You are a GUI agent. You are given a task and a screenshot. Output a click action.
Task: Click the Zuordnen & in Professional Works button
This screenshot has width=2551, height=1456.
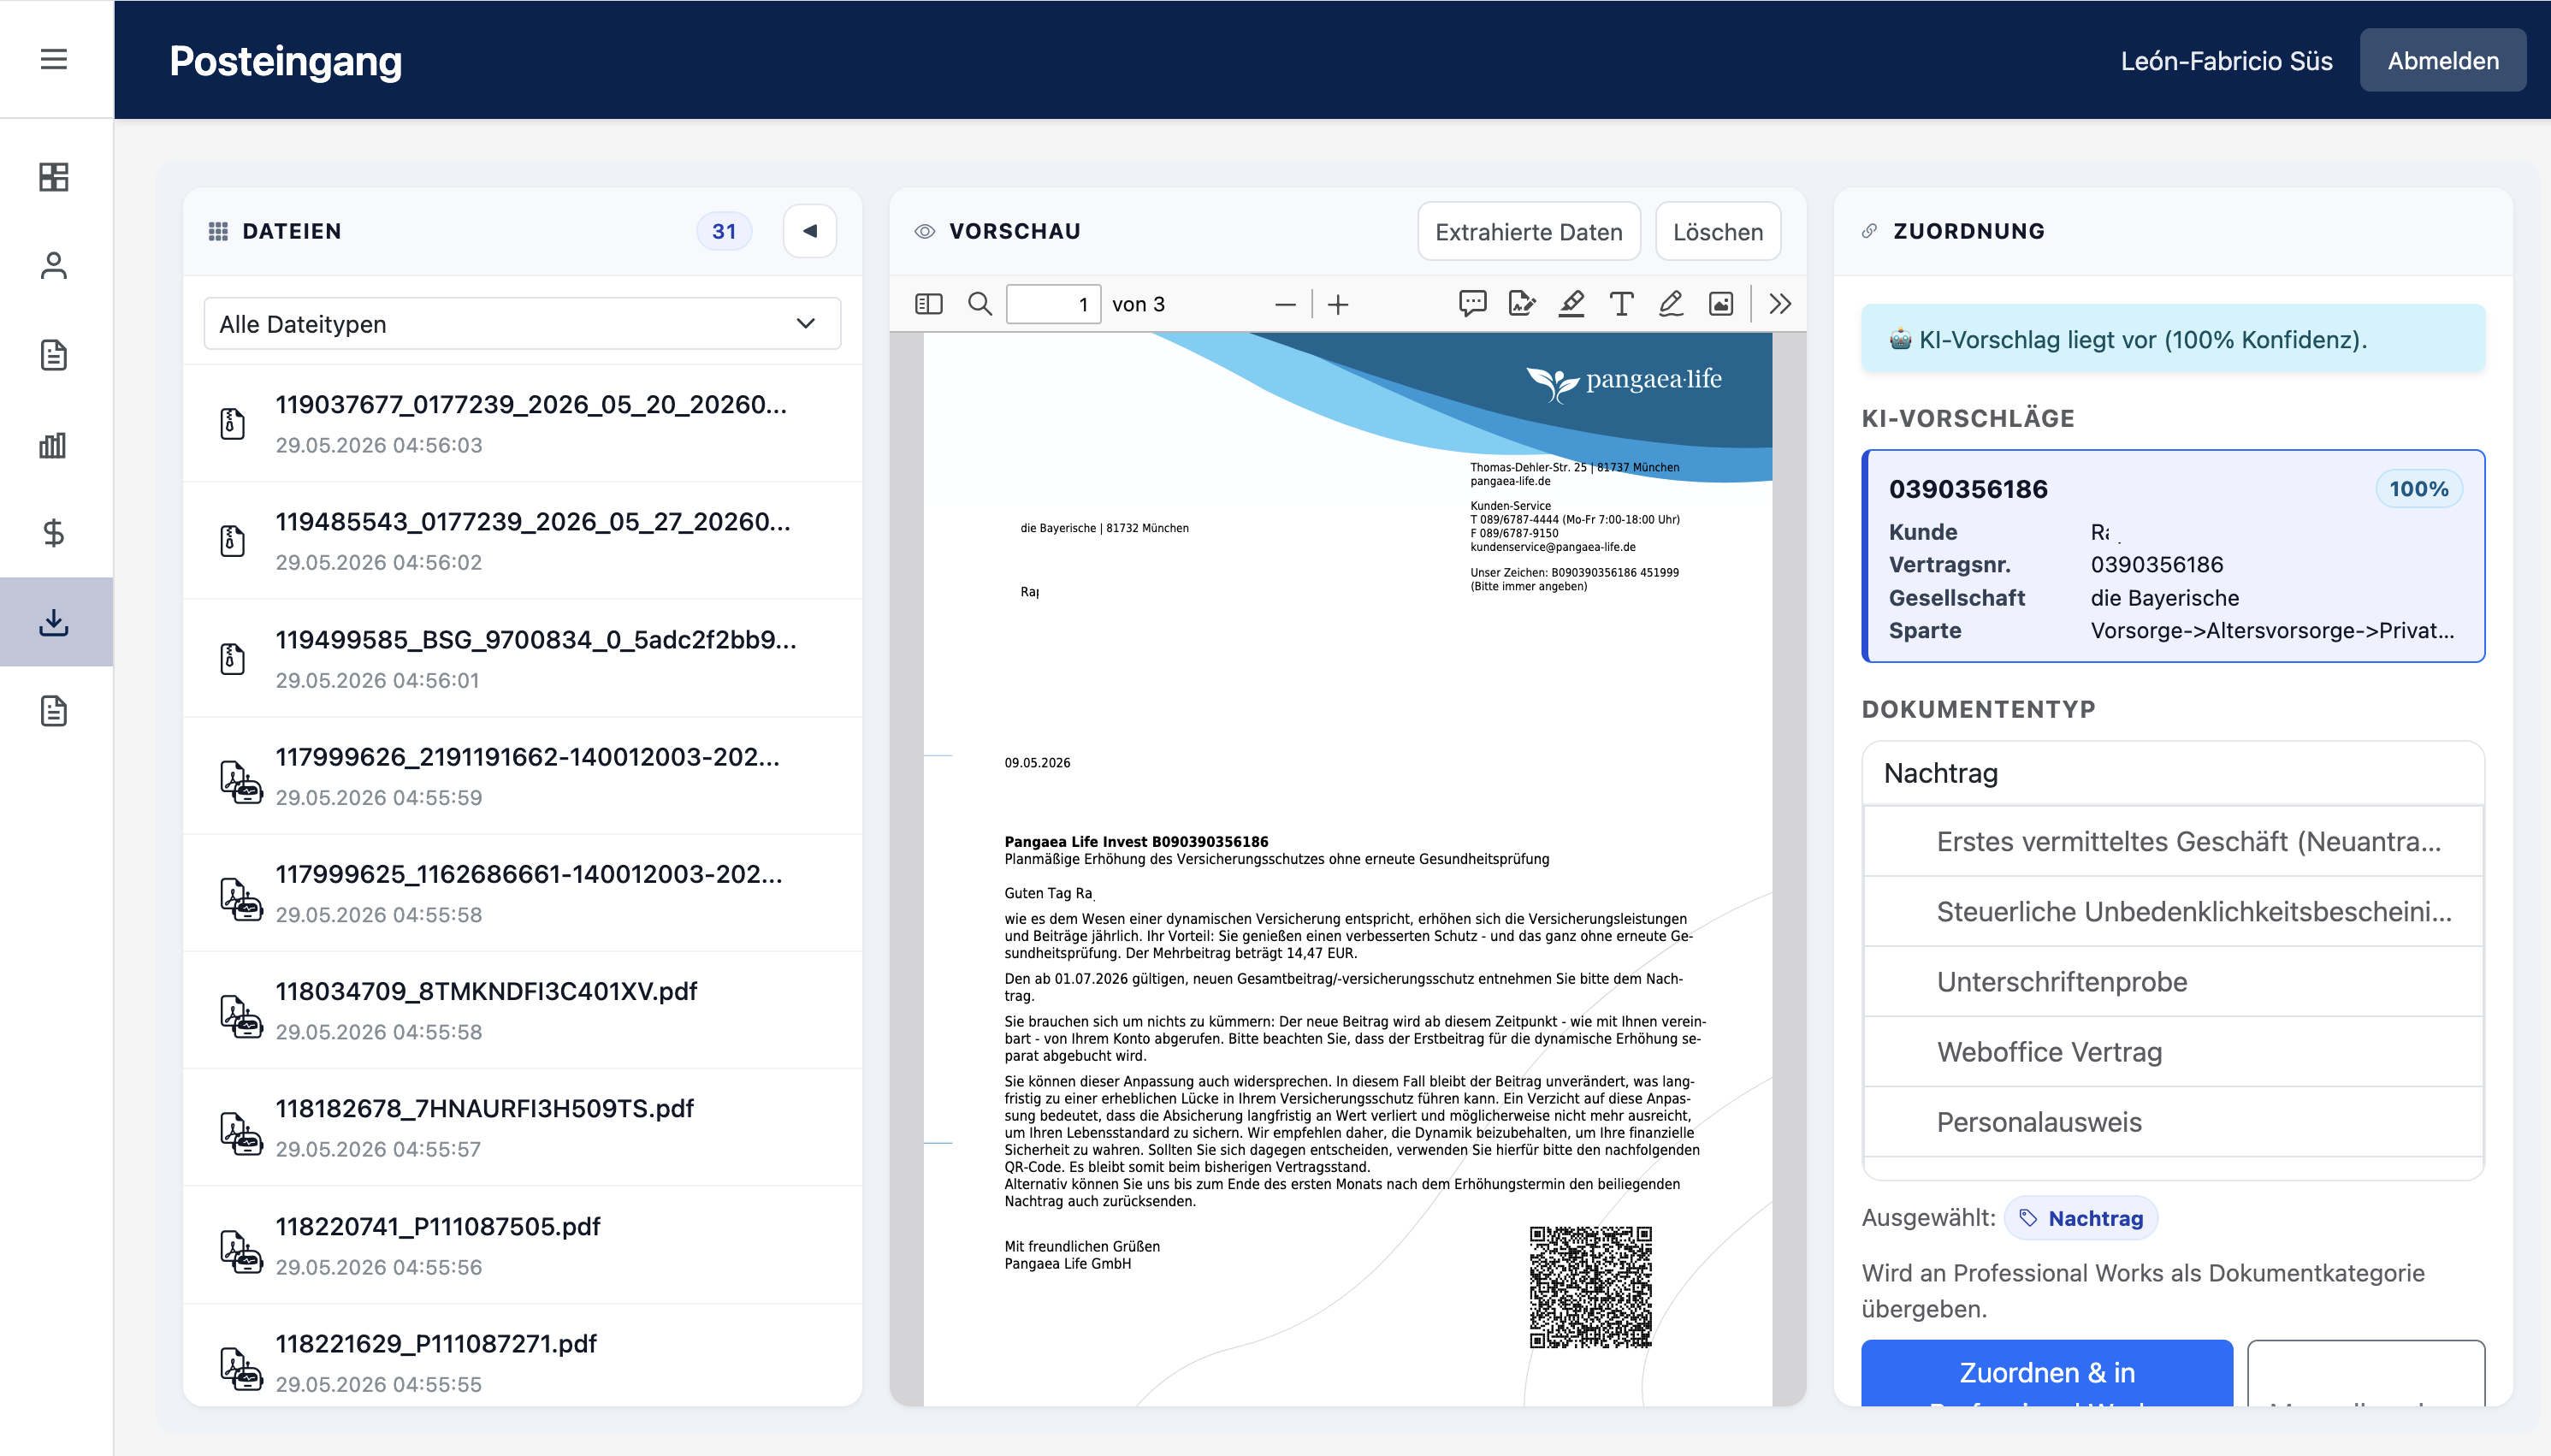(2047, 1373)
